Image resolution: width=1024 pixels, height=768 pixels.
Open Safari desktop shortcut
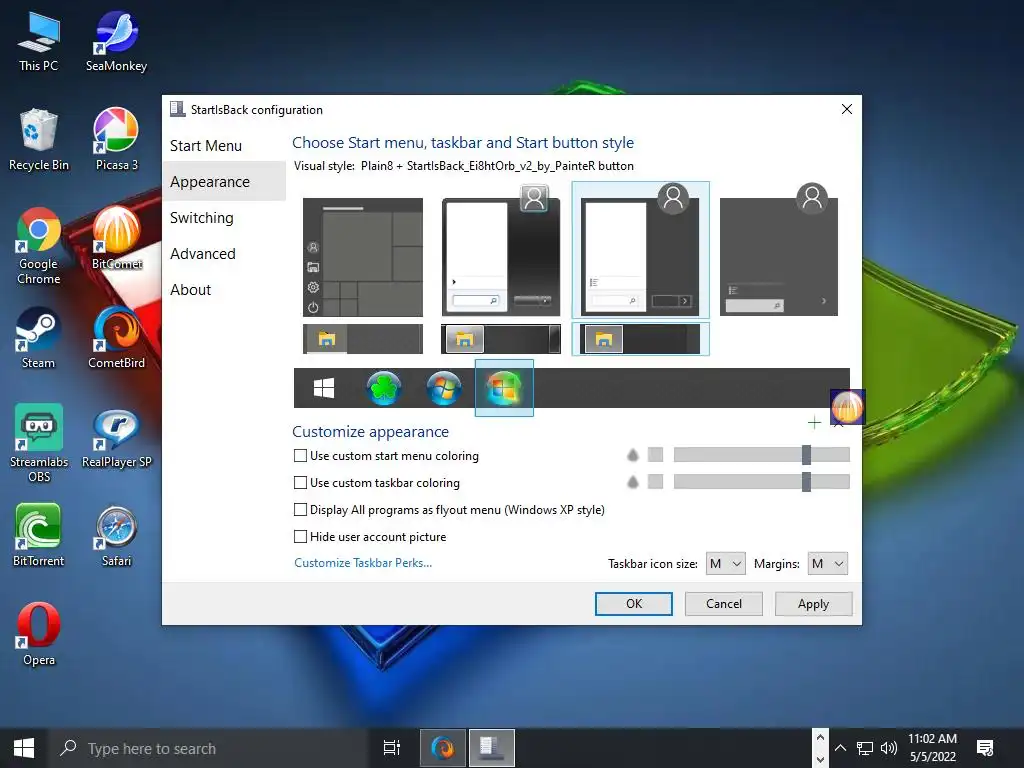point(116,536)
